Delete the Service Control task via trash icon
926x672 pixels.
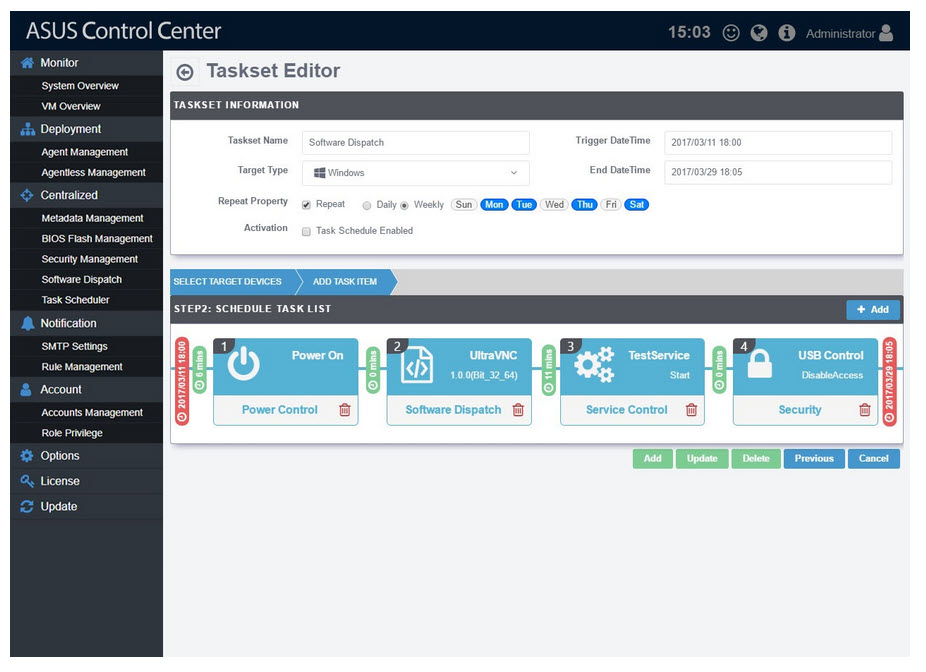pos(692,410)
